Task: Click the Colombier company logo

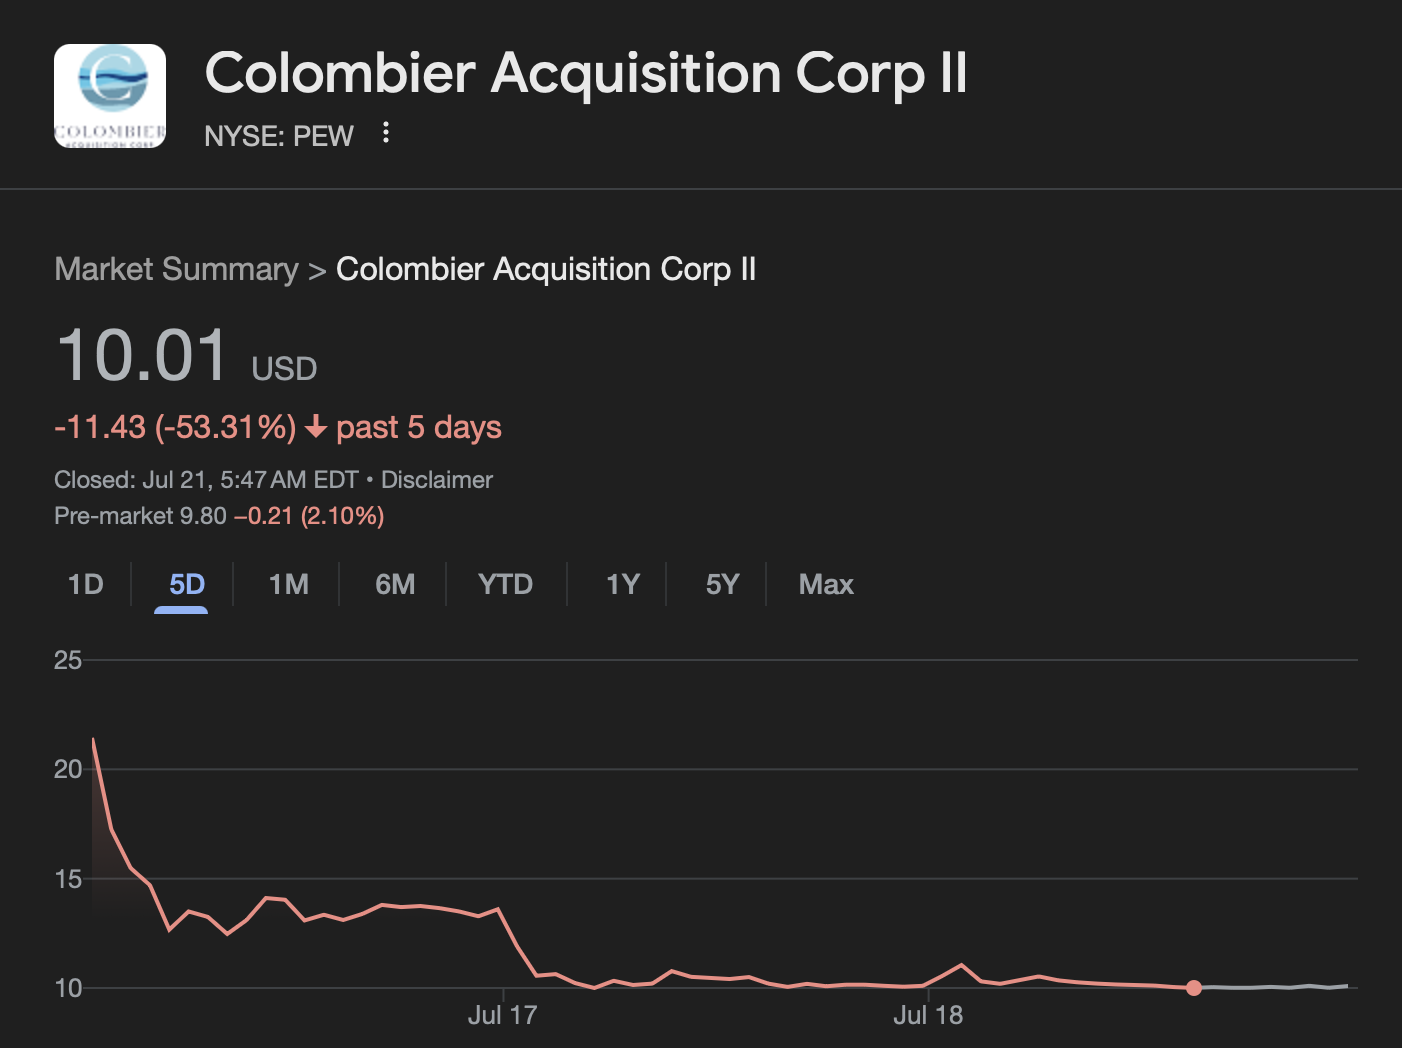Action: click(110, 96)
